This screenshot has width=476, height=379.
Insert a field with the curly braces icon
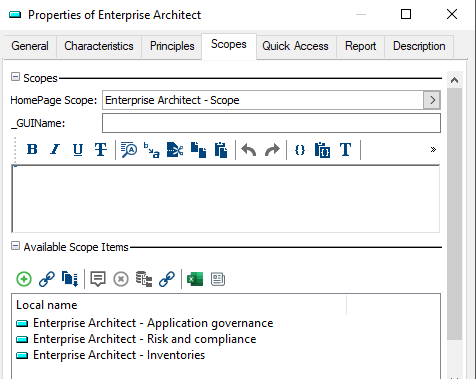point(300,150)
